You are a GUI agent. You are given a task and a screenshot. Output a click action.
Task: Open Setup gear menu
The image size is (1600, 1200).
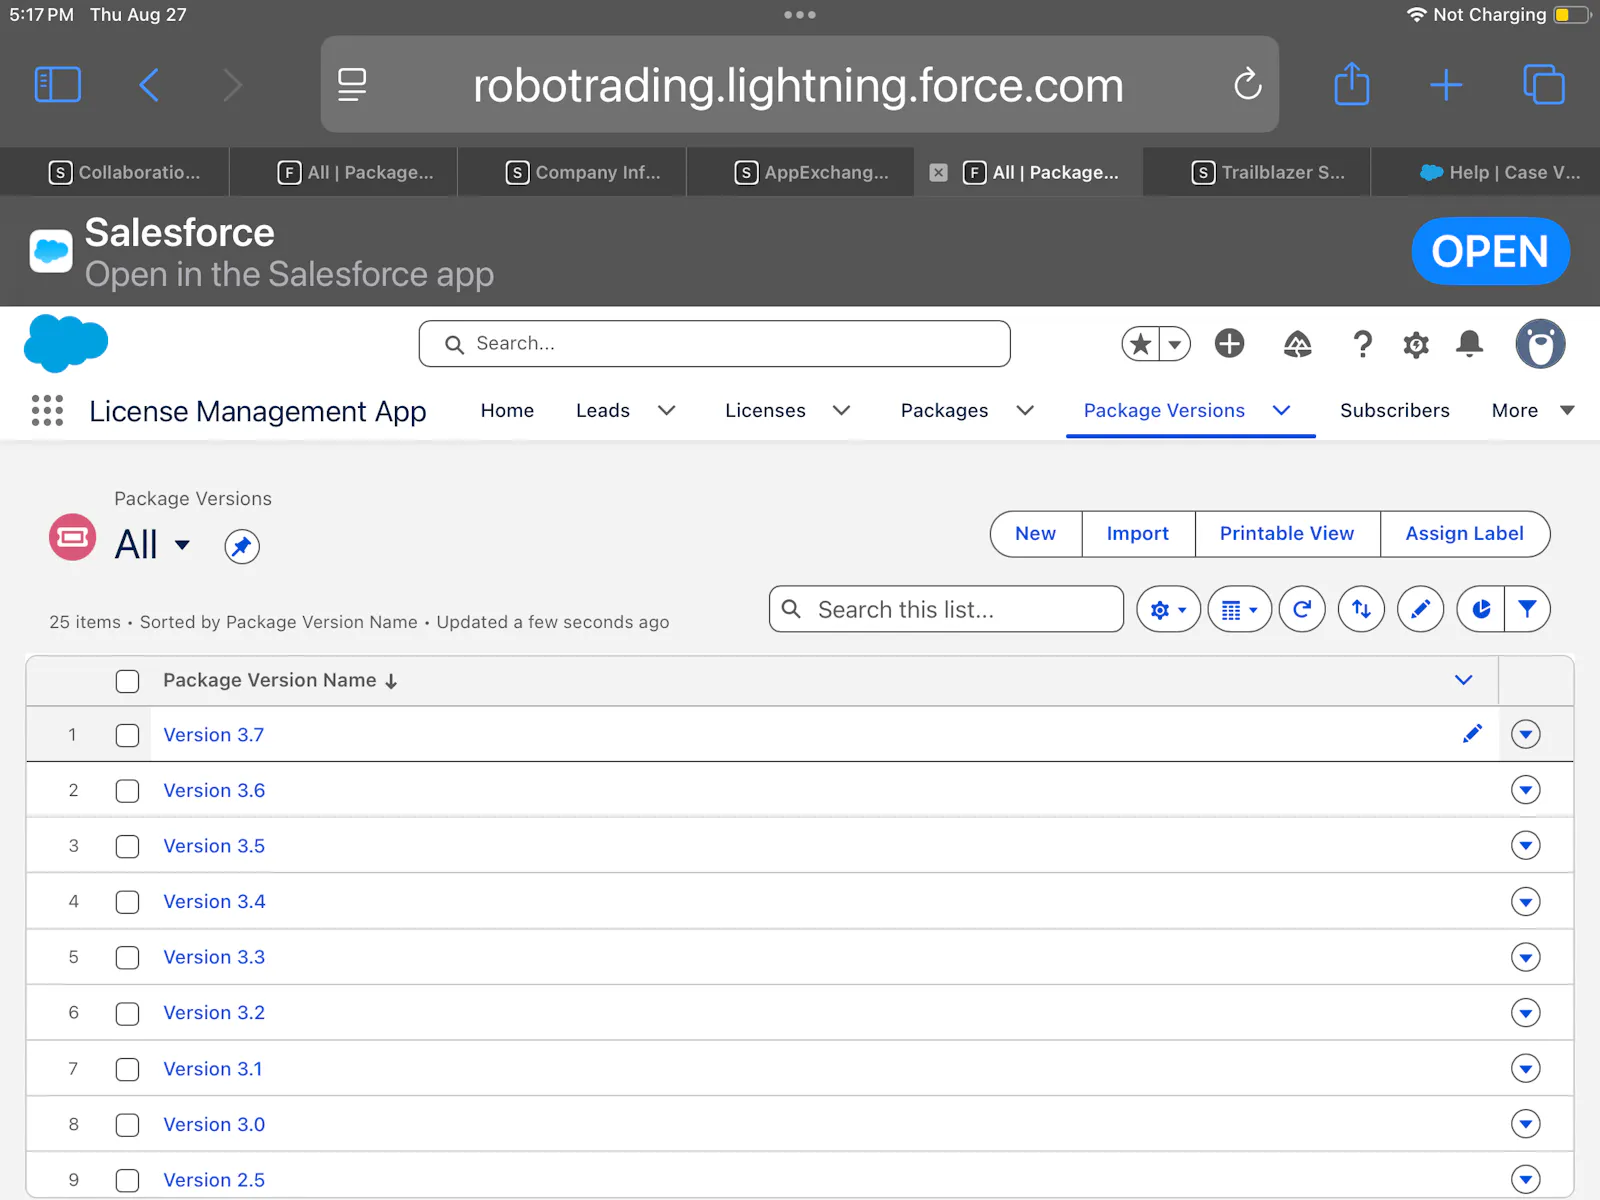[1415, 345]
